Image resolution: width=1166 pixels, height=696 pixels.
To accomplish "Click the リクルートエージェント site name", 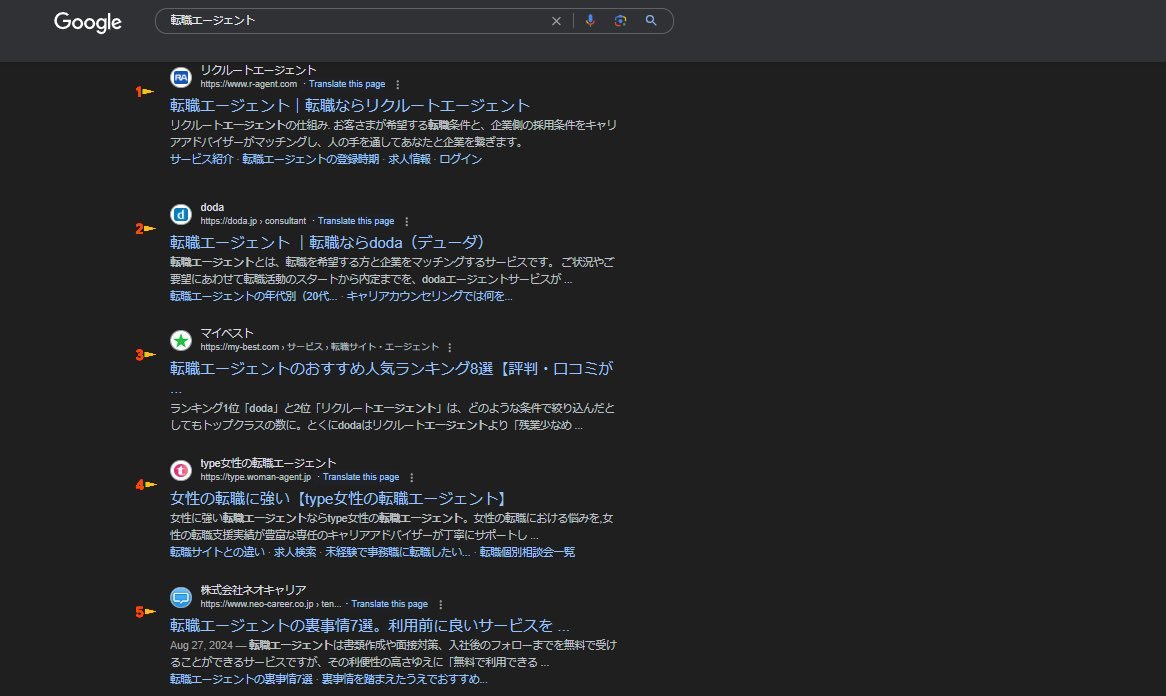I will 258,70.
